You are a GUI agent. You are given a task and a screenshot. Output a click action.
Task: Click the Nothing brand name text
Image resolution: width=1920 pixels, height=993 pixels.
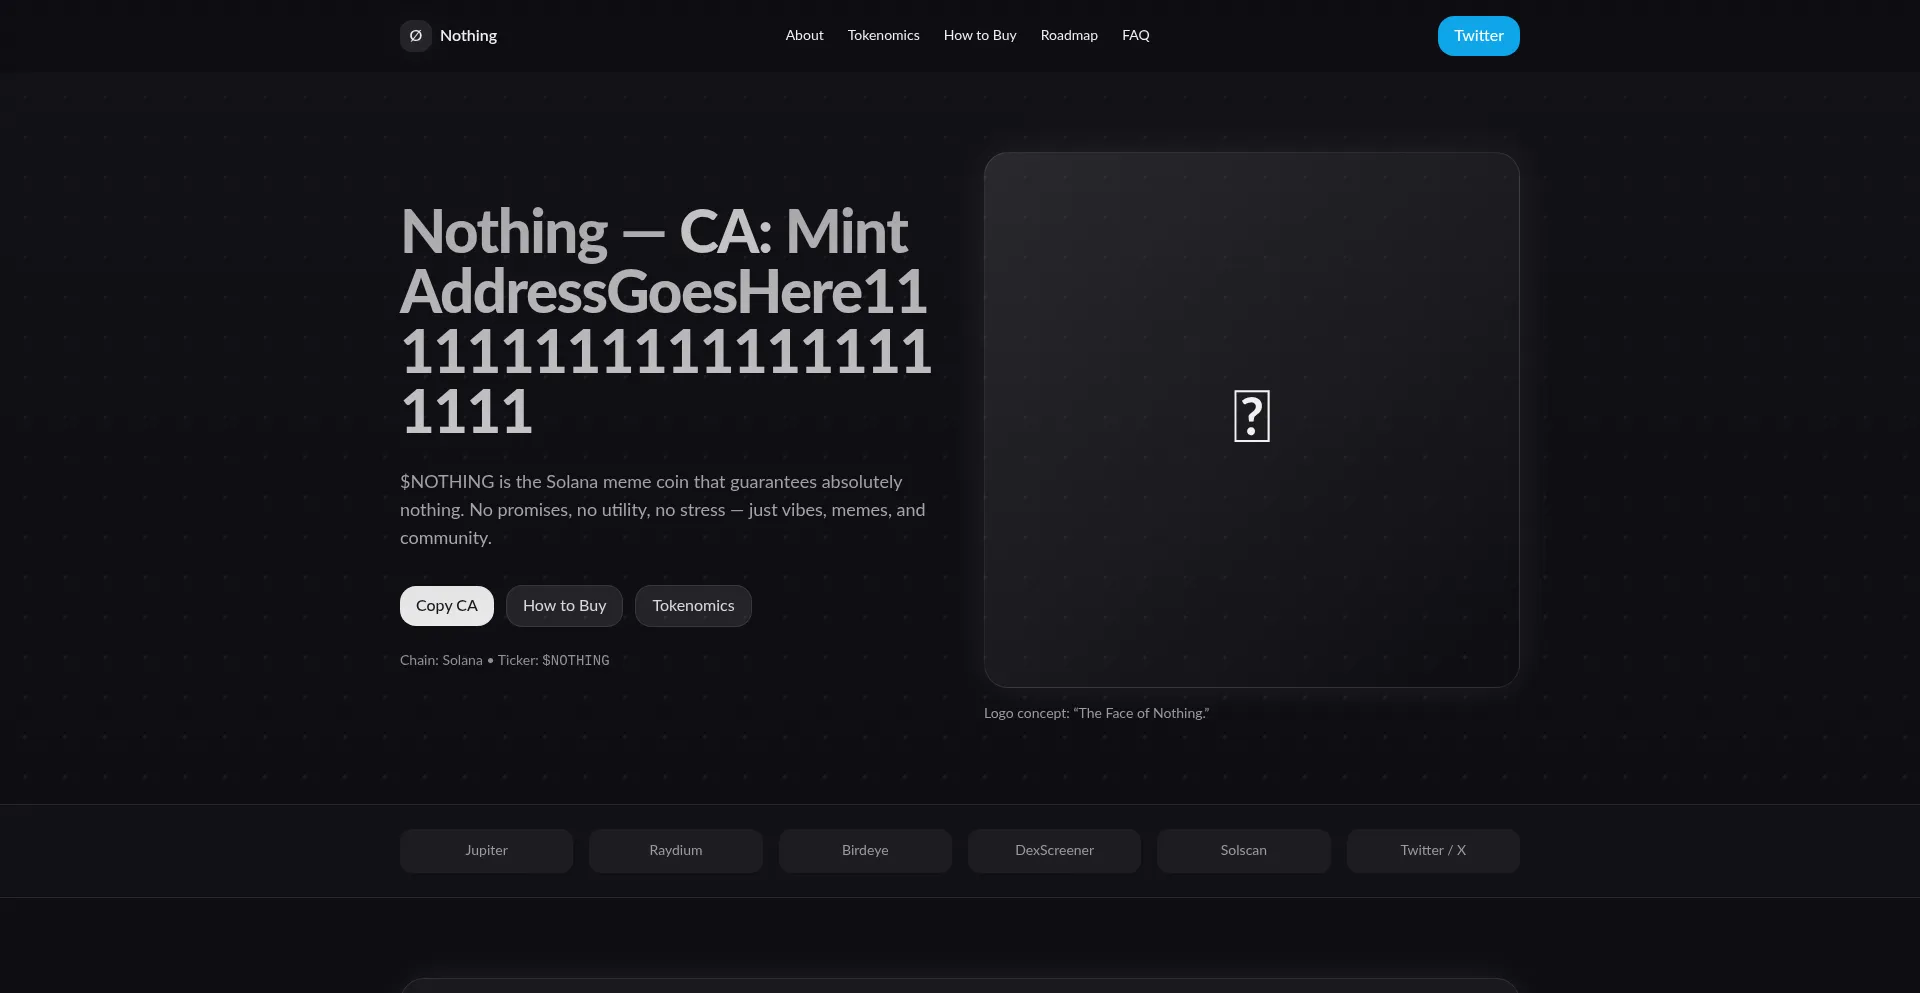(x=468, y=36)
